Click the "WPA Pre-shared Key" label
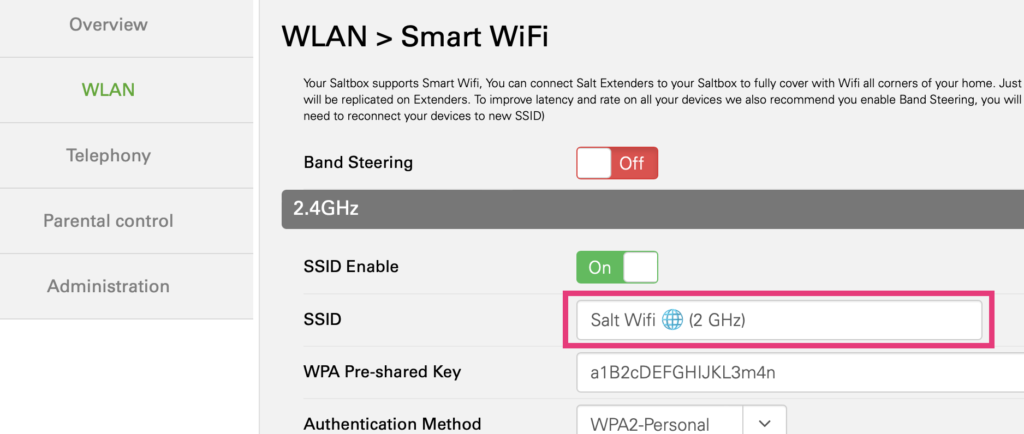This screenshot has width=1024, height=434. (382, 373)
